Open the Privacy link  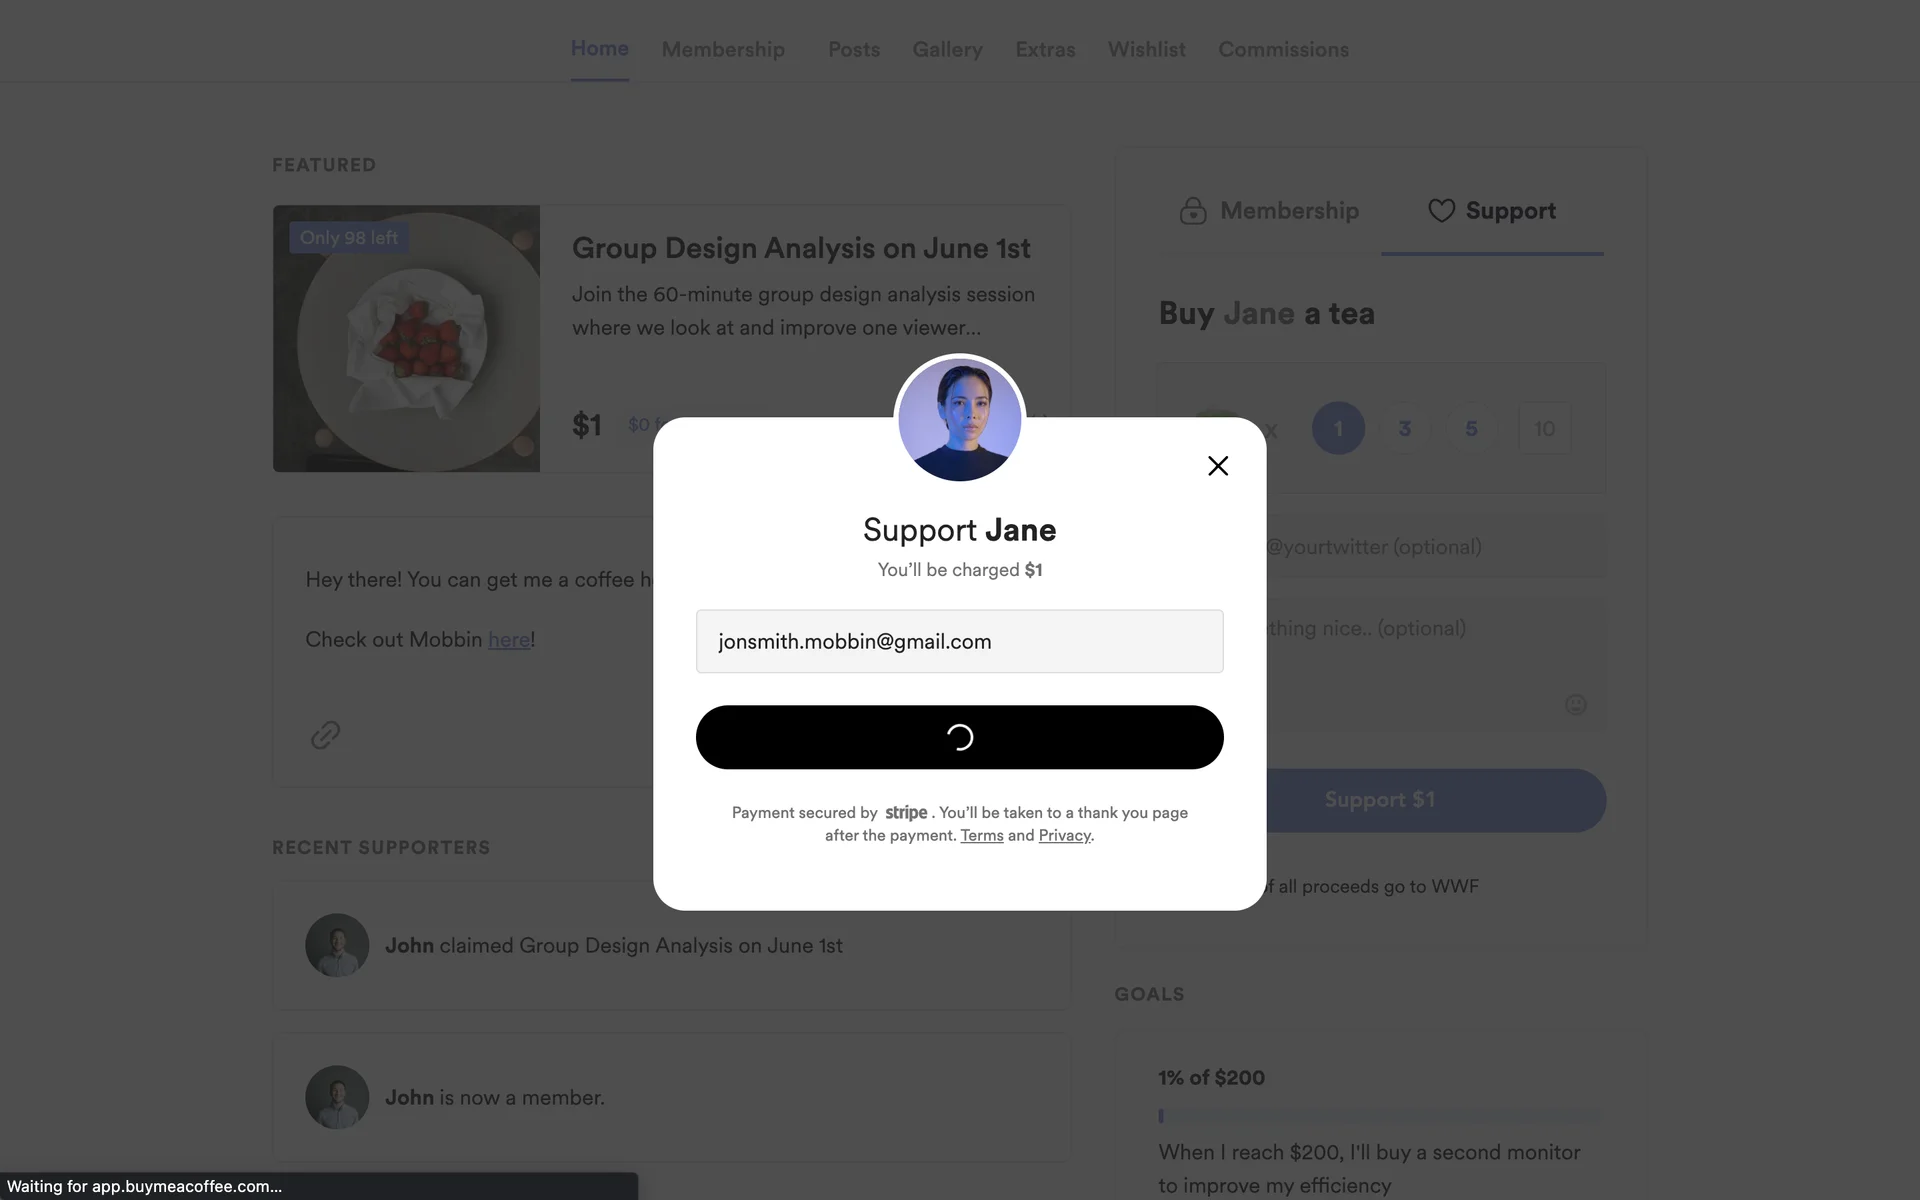point(1064,835)
